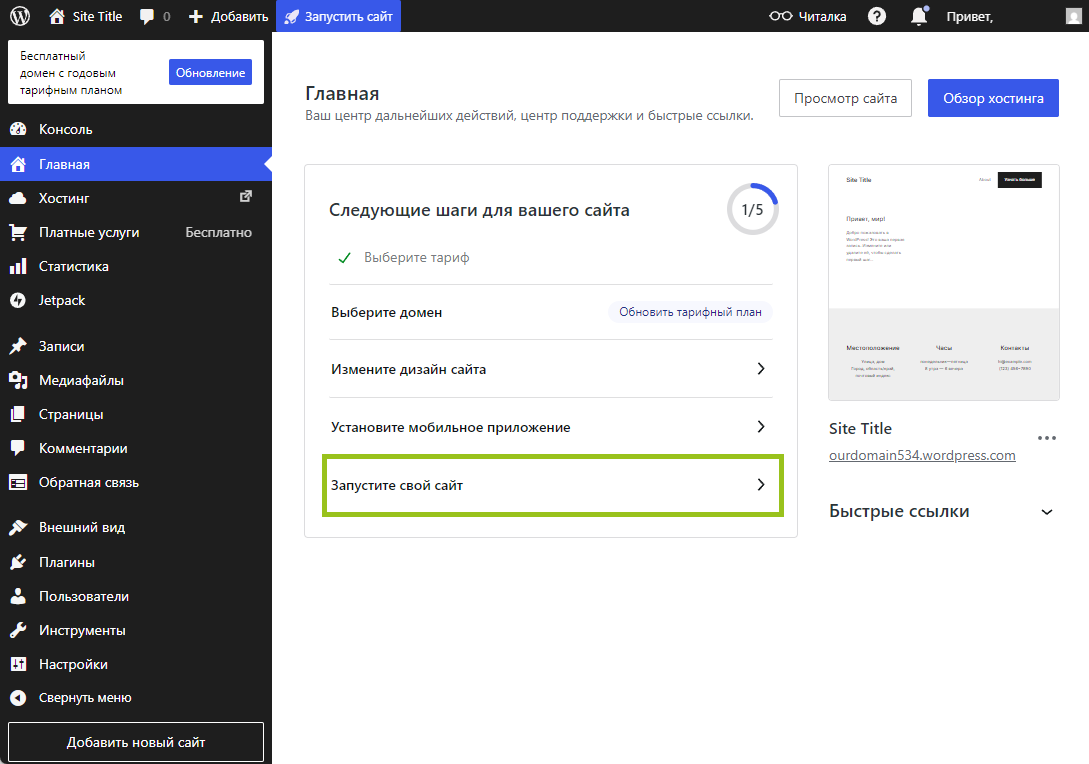Click the Бесплатно label by Платные услуги
Screen dimensions: 1089x764
[218, 232]
